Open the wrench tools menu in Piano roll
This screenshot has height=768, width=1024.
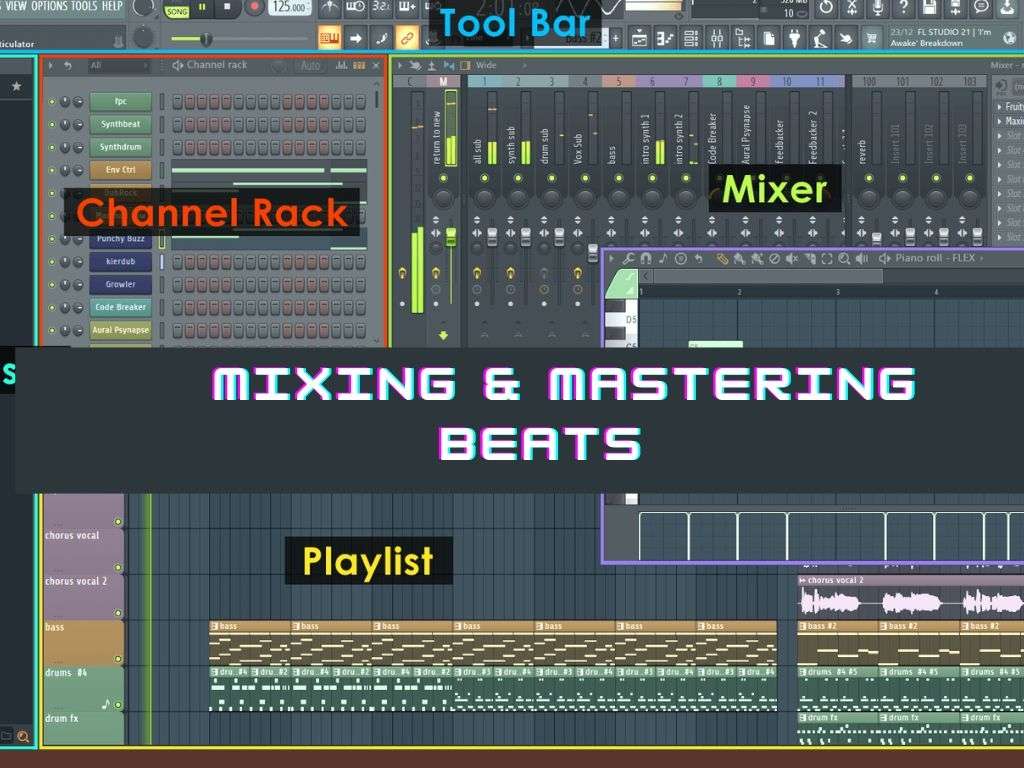point(628,259)
